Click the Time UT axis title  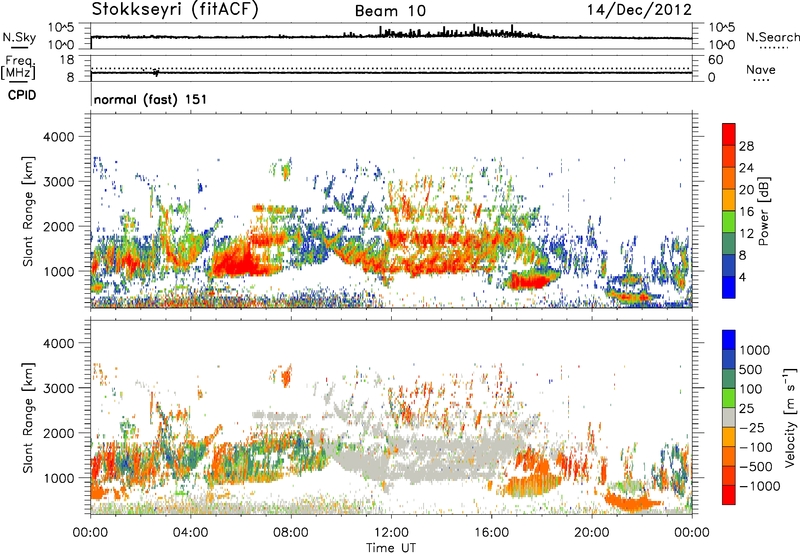pyautogui.click(x=391, y=548)
